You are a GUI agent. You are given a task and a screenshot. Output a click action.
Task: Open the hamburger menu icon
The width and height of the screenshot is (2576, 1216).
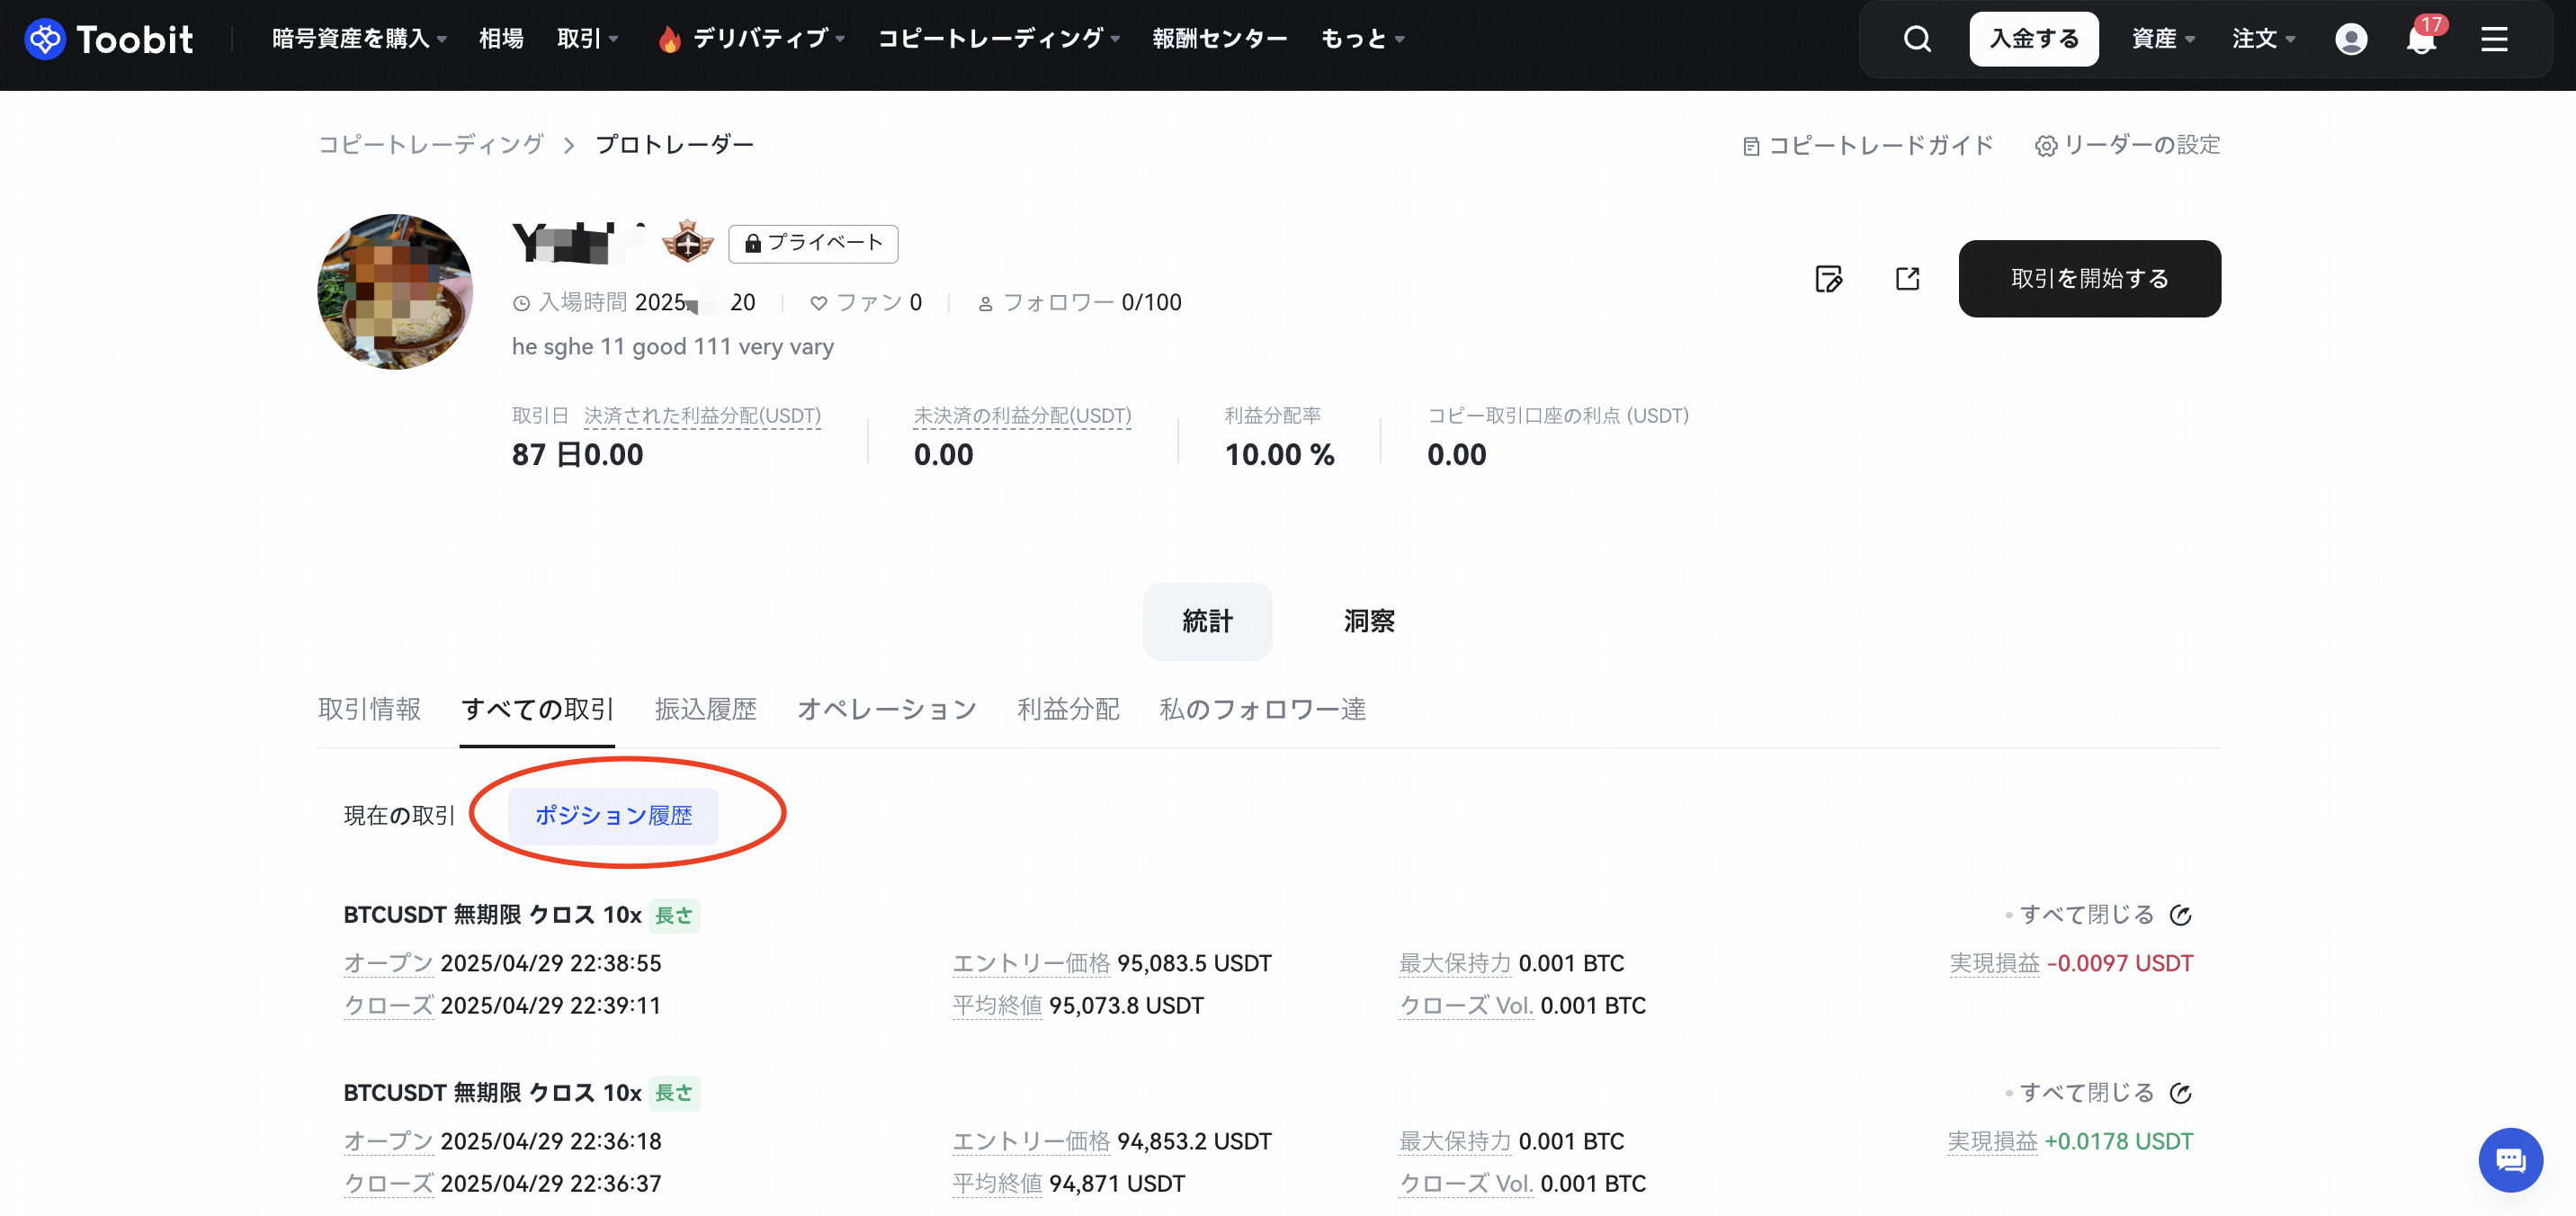[2494, 39]
